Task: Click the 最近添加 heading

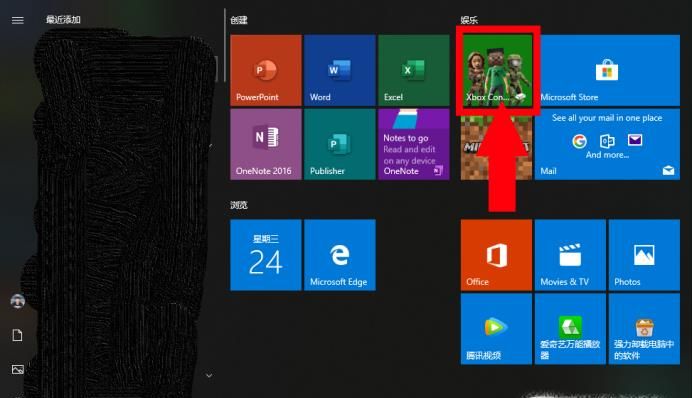Action: [63, 19]
